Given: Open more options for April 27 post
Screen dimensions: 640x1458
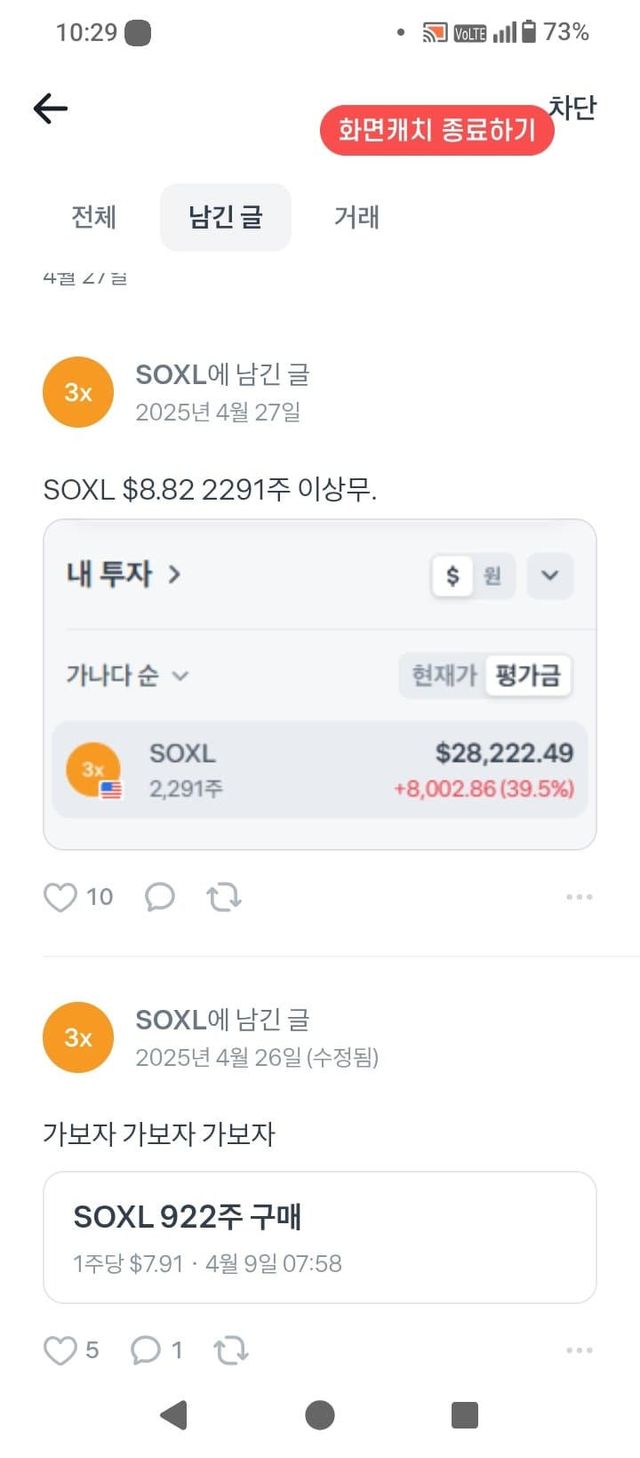Looking at the screenshot, I should 579,897.
